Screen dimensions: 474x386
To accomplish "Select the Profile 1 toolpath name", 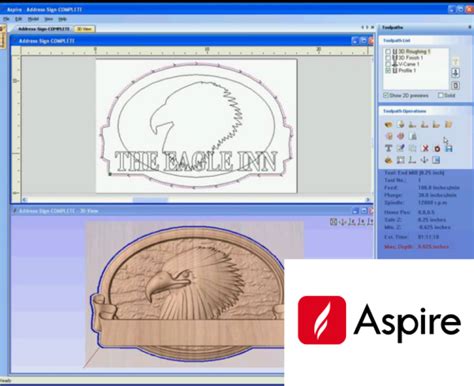I will [407, 70].
